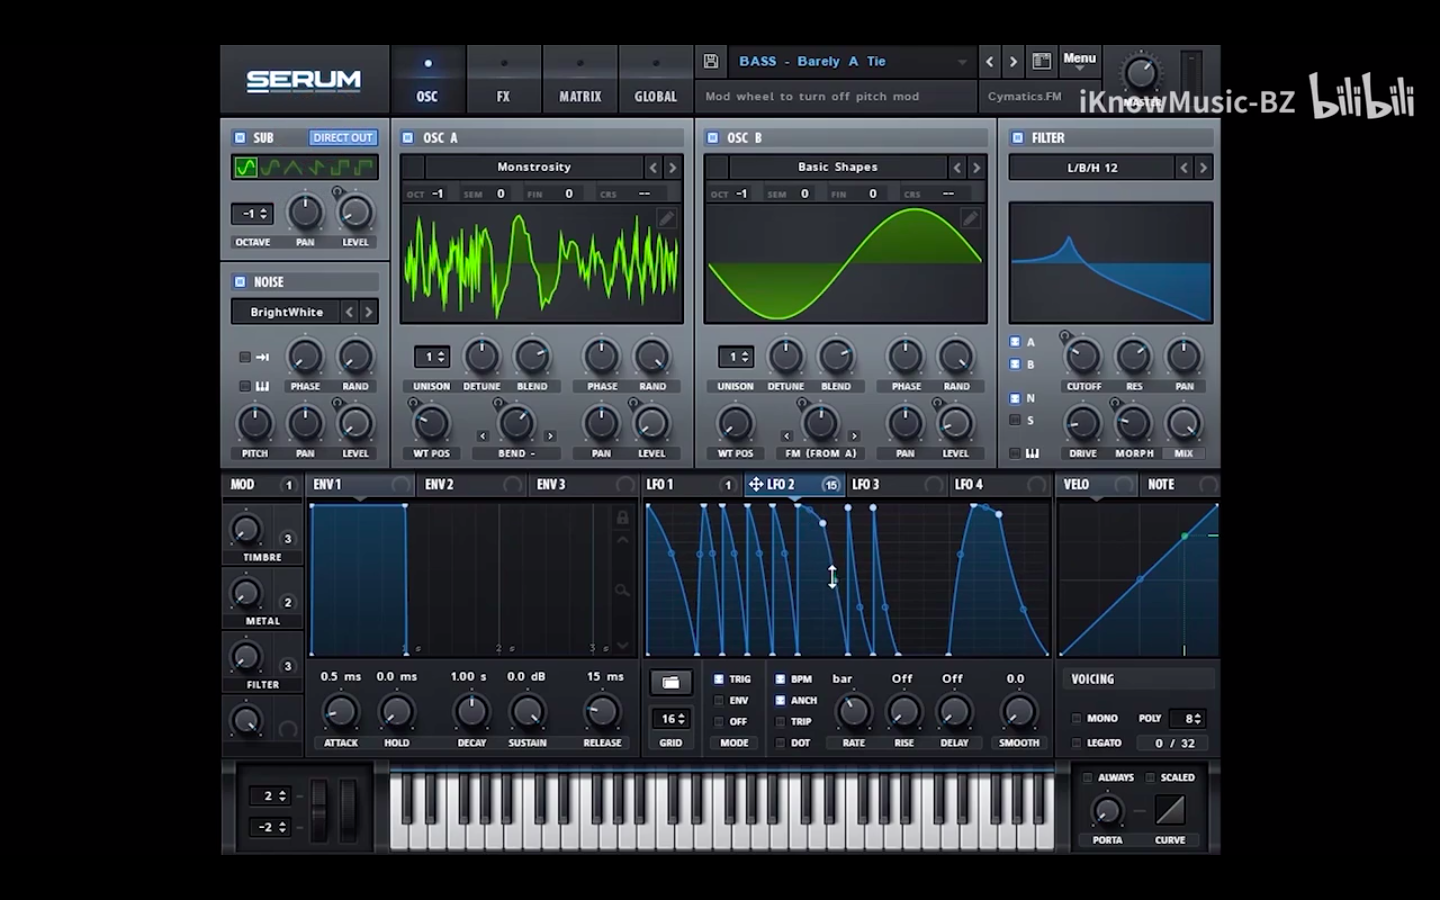Select next filter type arrow
Viewport: 1440px width, 900px height.
click(1204, 167)
